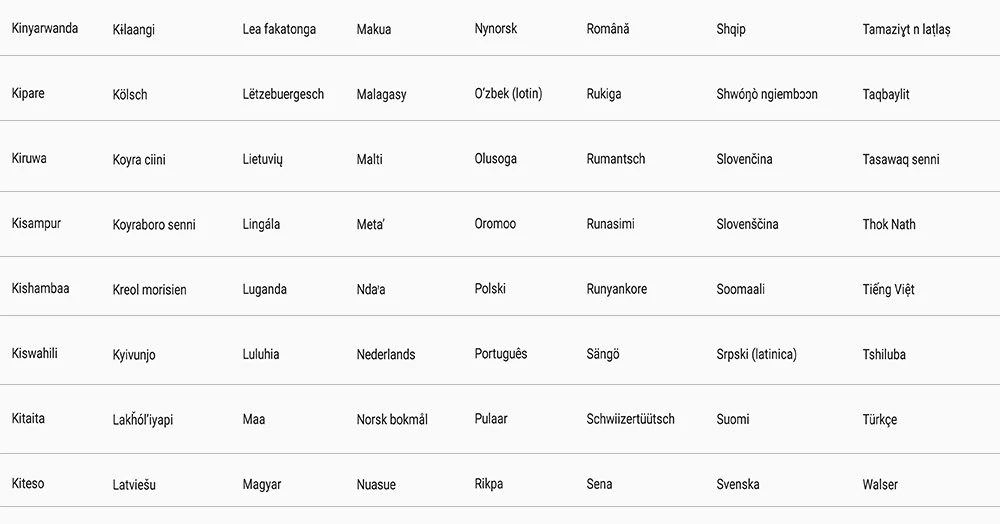Screen dimensions: 1000x524
Task: Select Polski language option
Action: 490,289
